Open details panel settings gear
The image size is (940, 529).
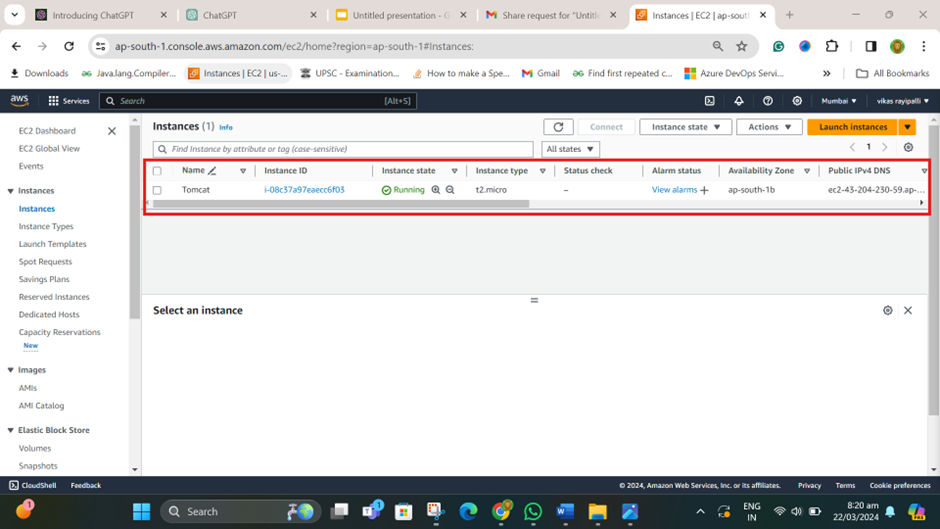(x=888, y=310)
